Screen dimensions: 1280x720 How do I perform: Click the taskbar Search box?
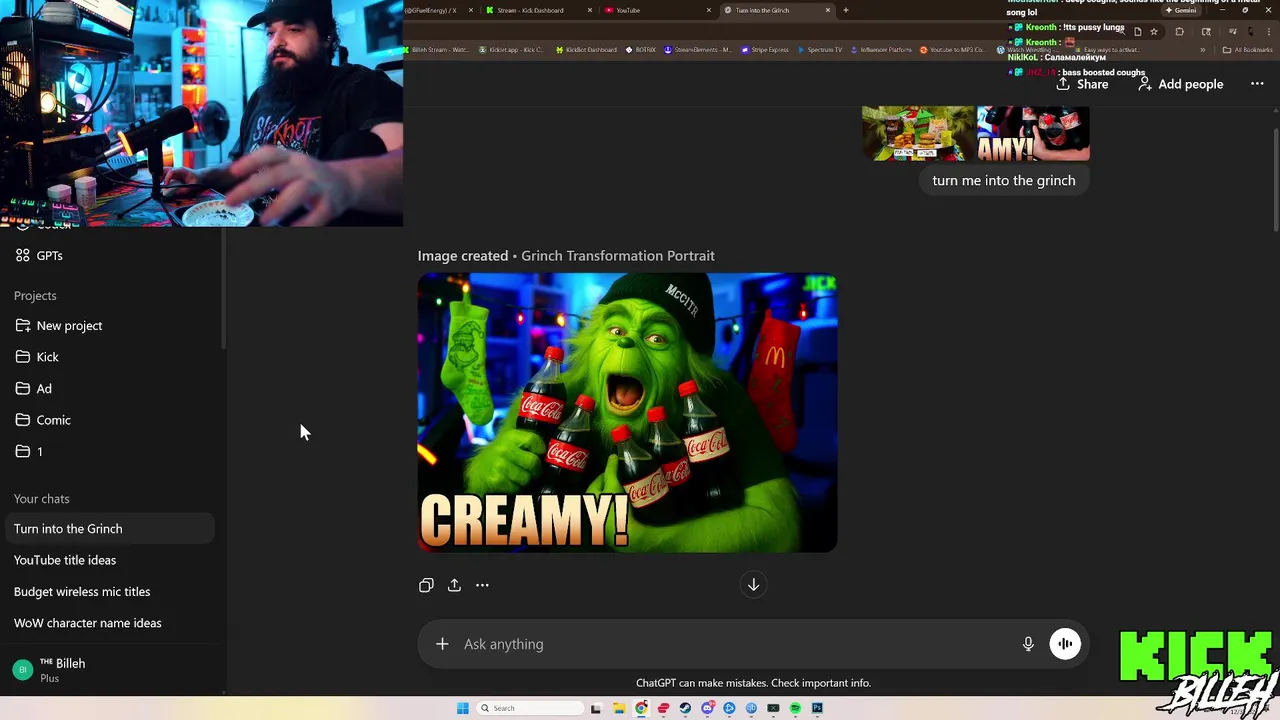coord(529,708)
